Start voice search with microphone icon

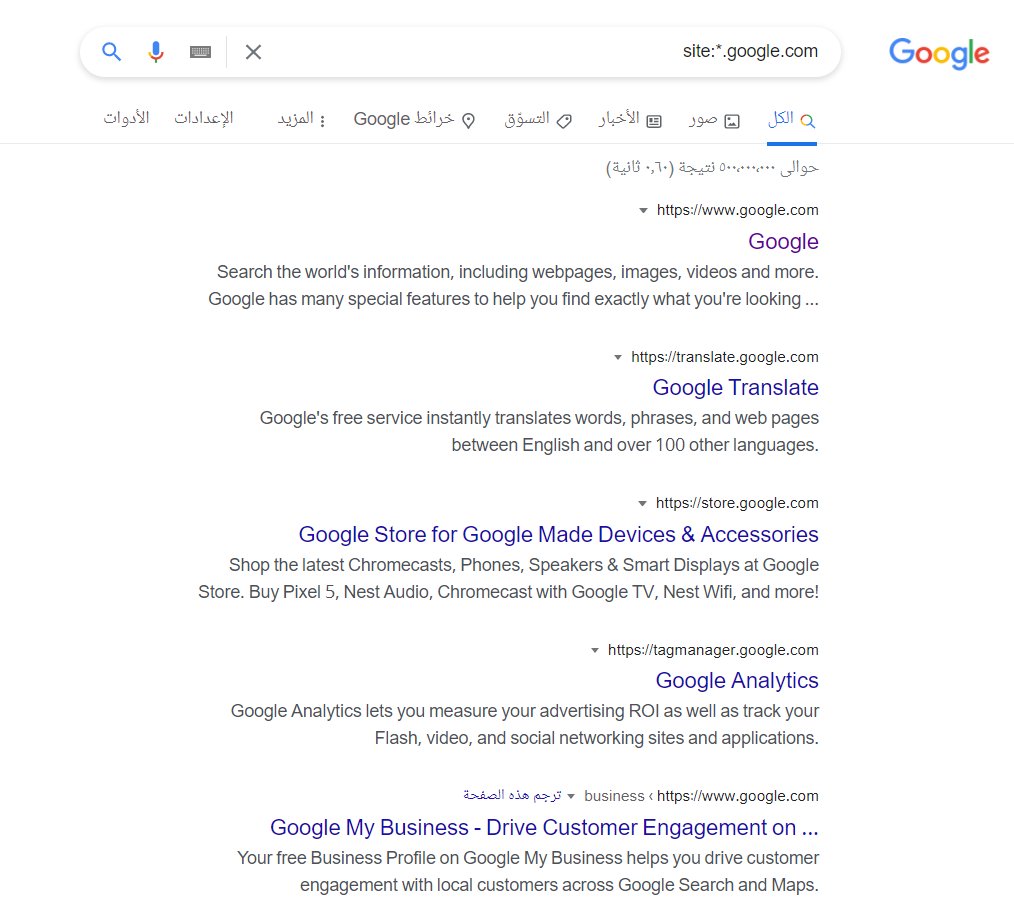pyautogui.click(x=155, y=51)
